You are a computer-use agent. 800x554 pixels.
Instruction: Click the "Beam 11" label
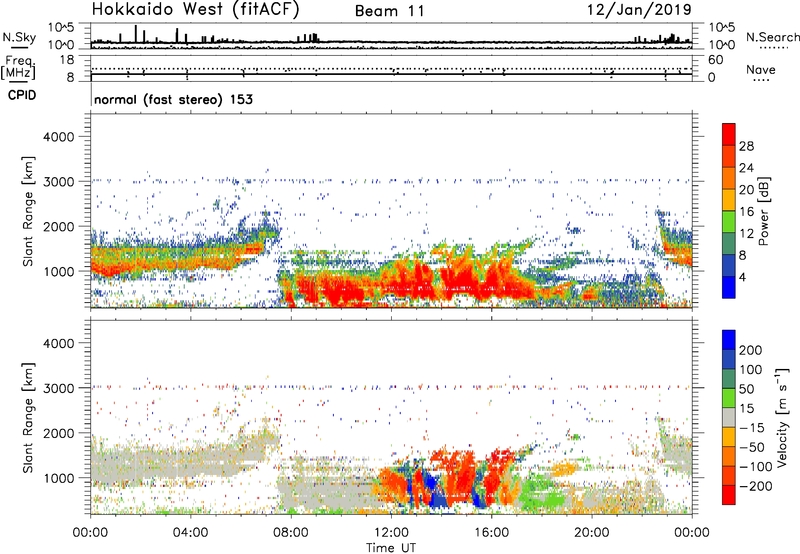tap(389, 11)
